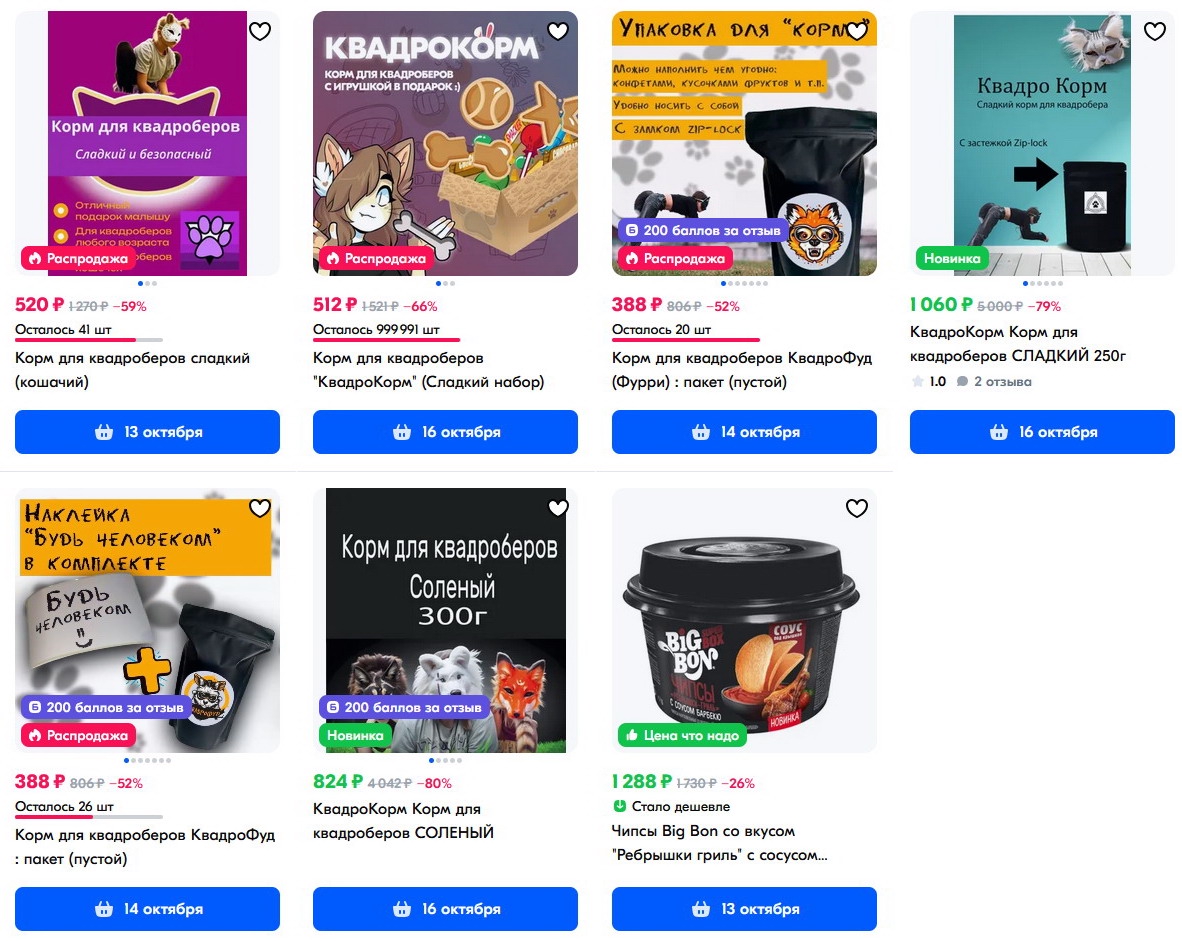The image size is (1182, 941).
Task: Click heart icon on Наклейка Будь человеком card
Action: click(x=260, y=508)
